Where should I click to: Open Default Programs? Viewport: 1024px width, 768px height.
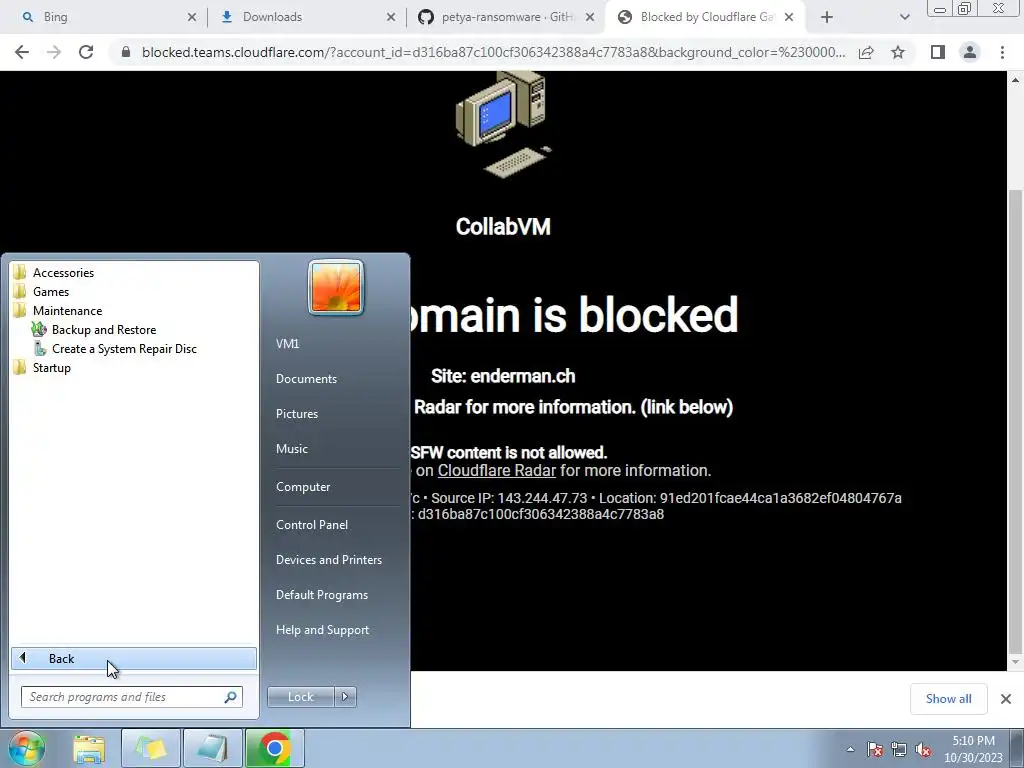322,595
